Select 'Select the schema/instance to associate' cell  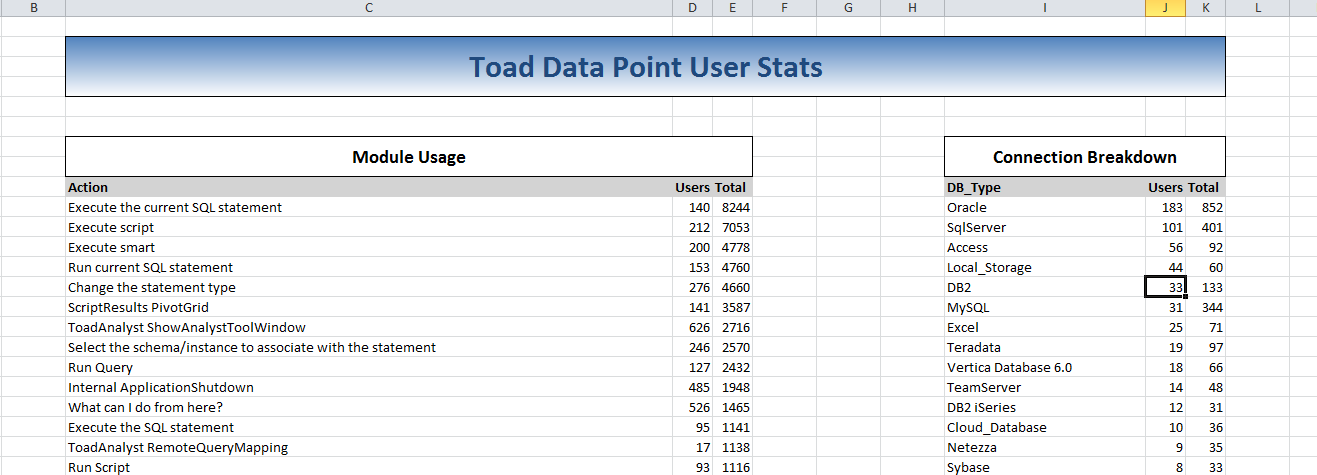(x=368, y=347)
